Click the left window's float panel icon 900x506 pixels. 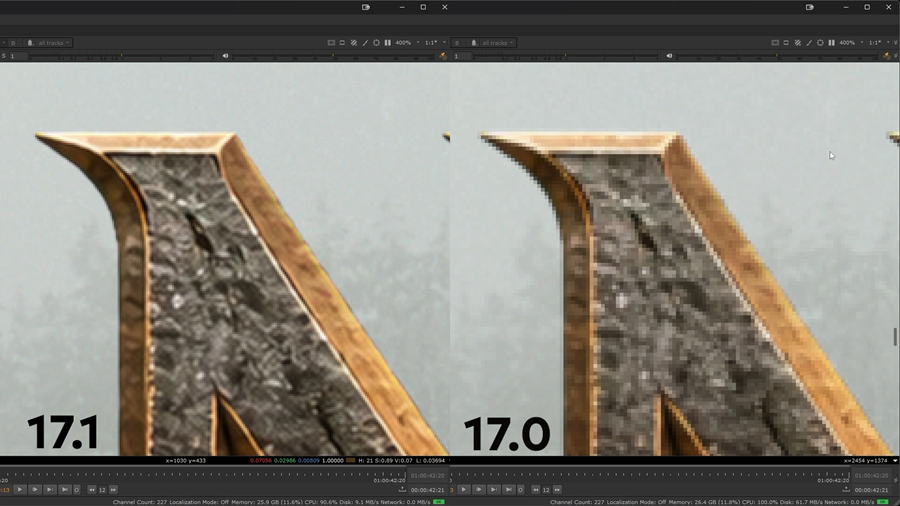coord(366,7)
